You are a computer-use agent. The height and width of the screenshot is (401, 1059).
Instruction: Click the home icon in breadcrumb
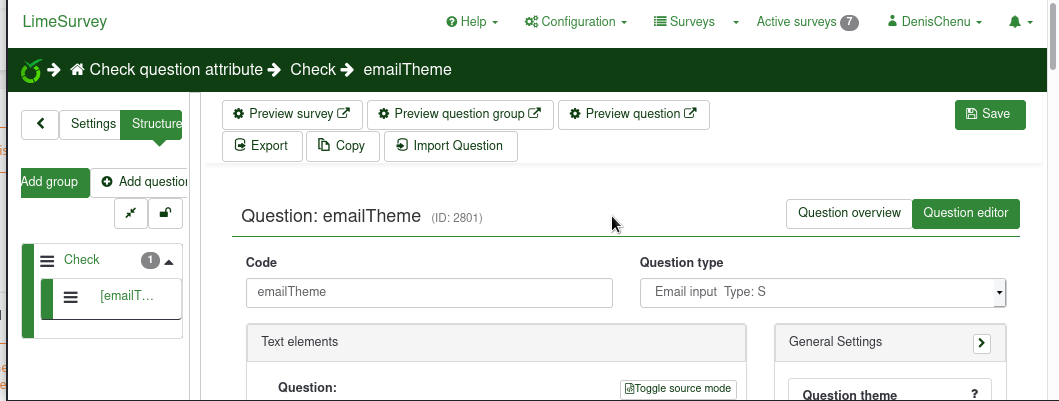77,70
